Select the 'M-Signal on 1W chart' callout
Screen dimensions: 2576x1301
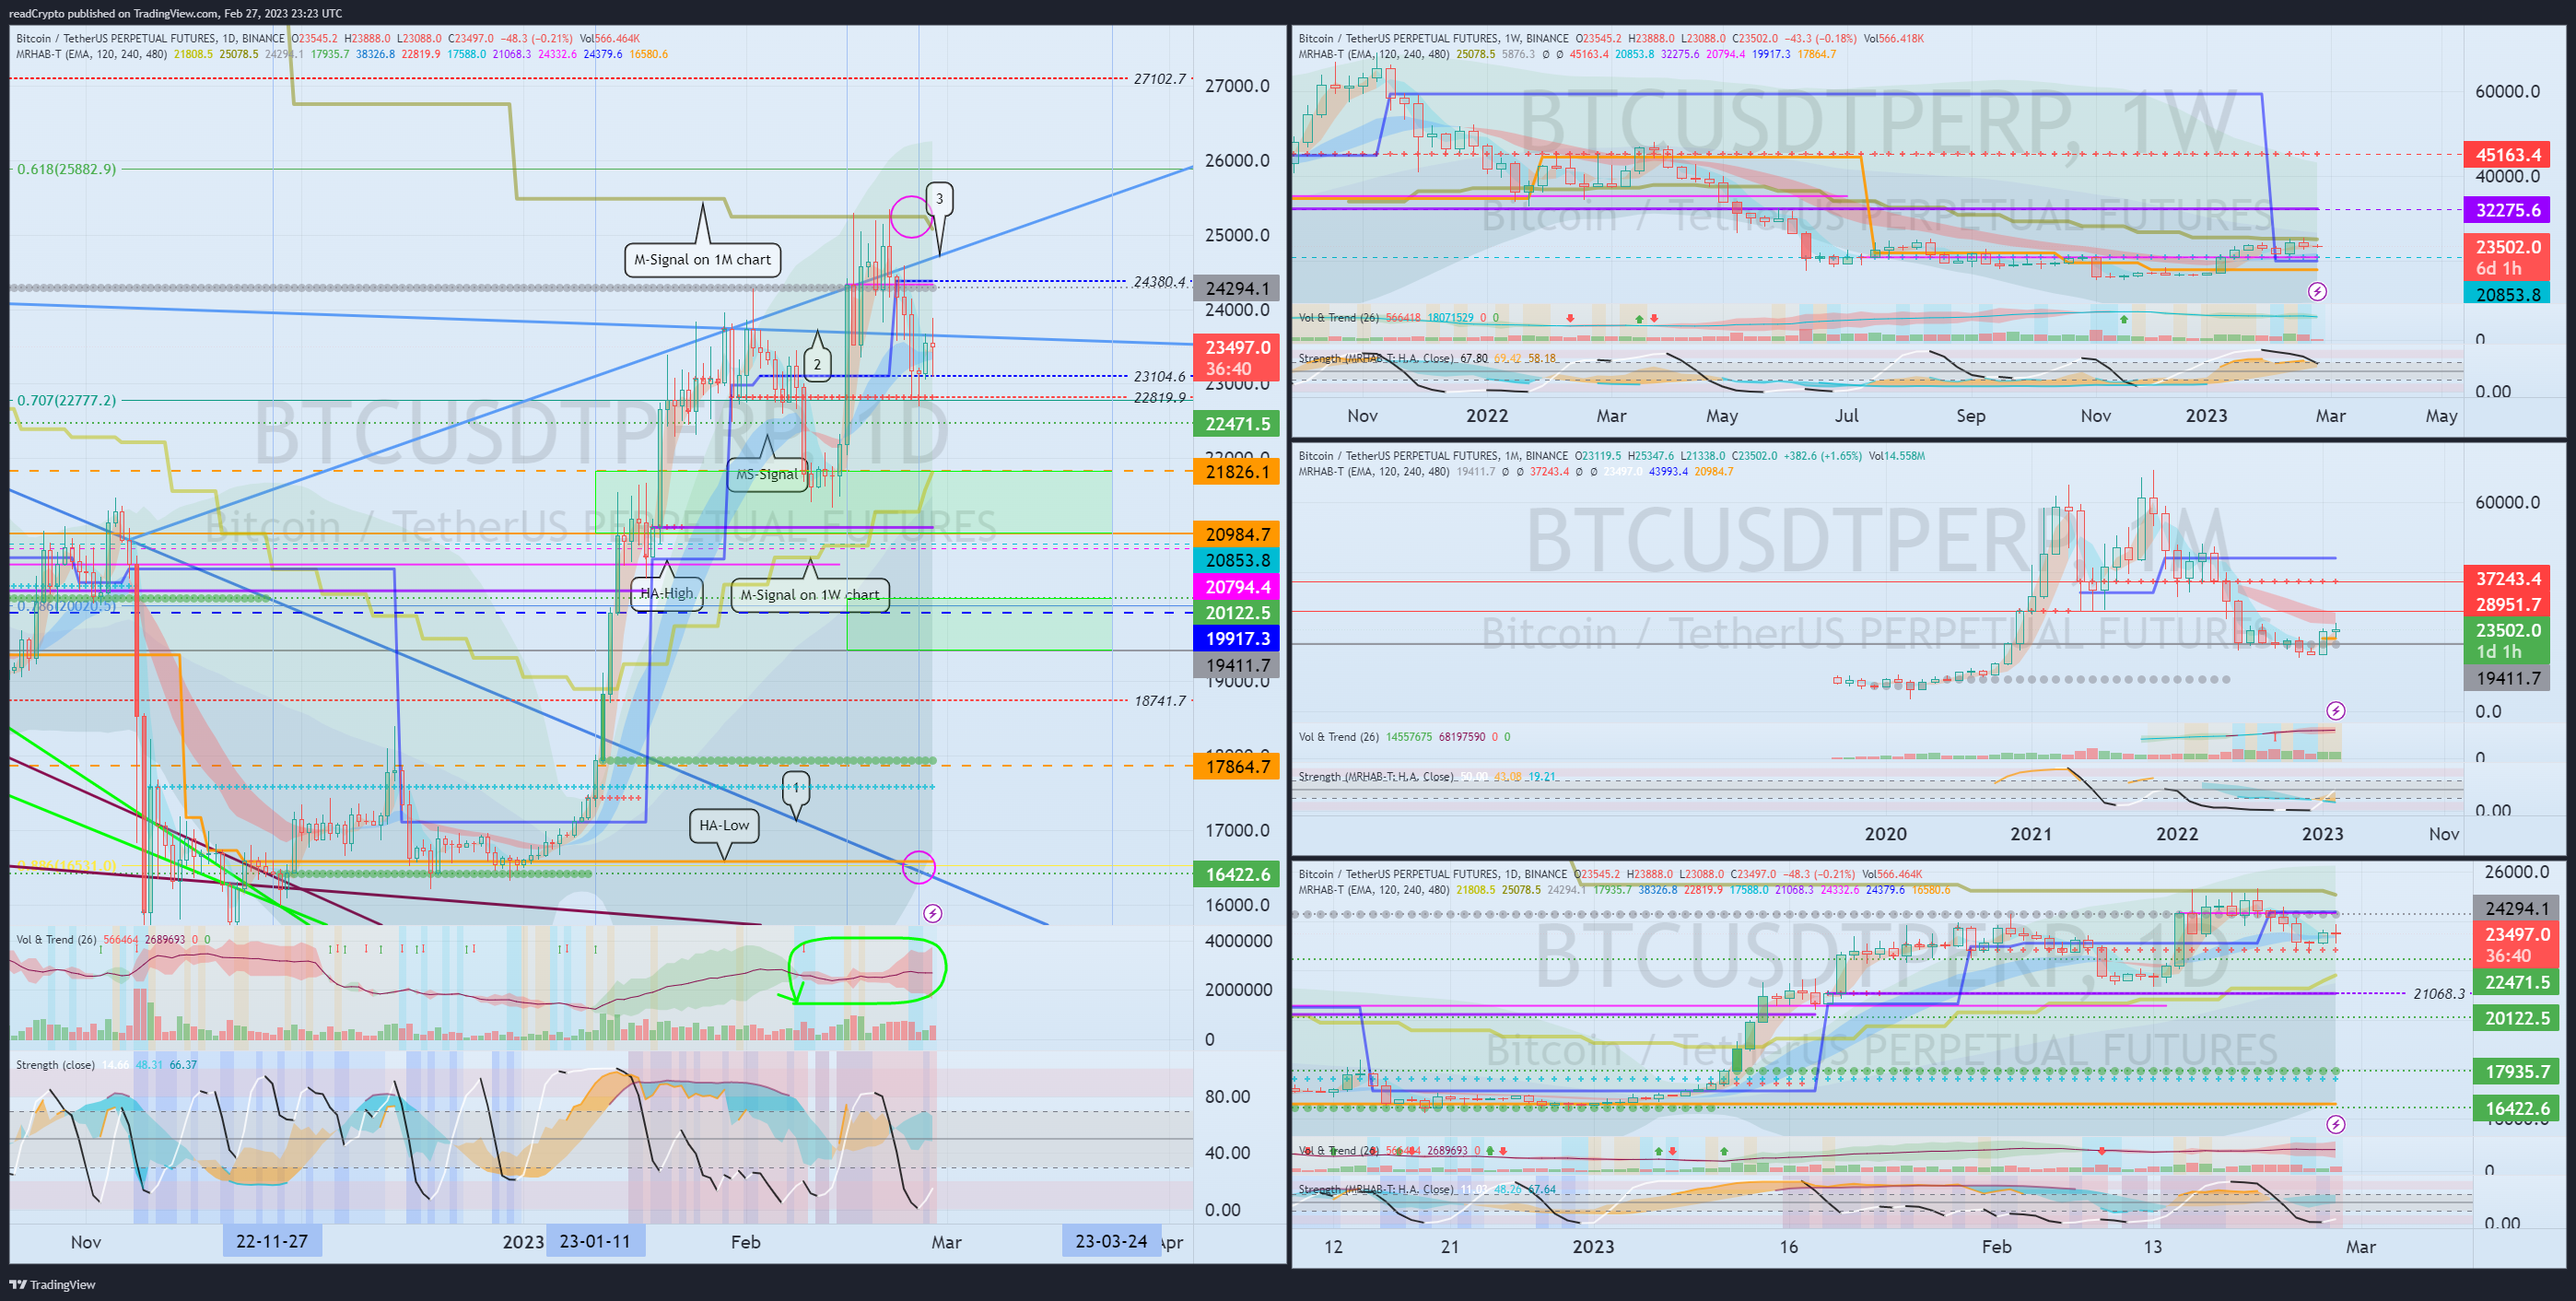810,594
